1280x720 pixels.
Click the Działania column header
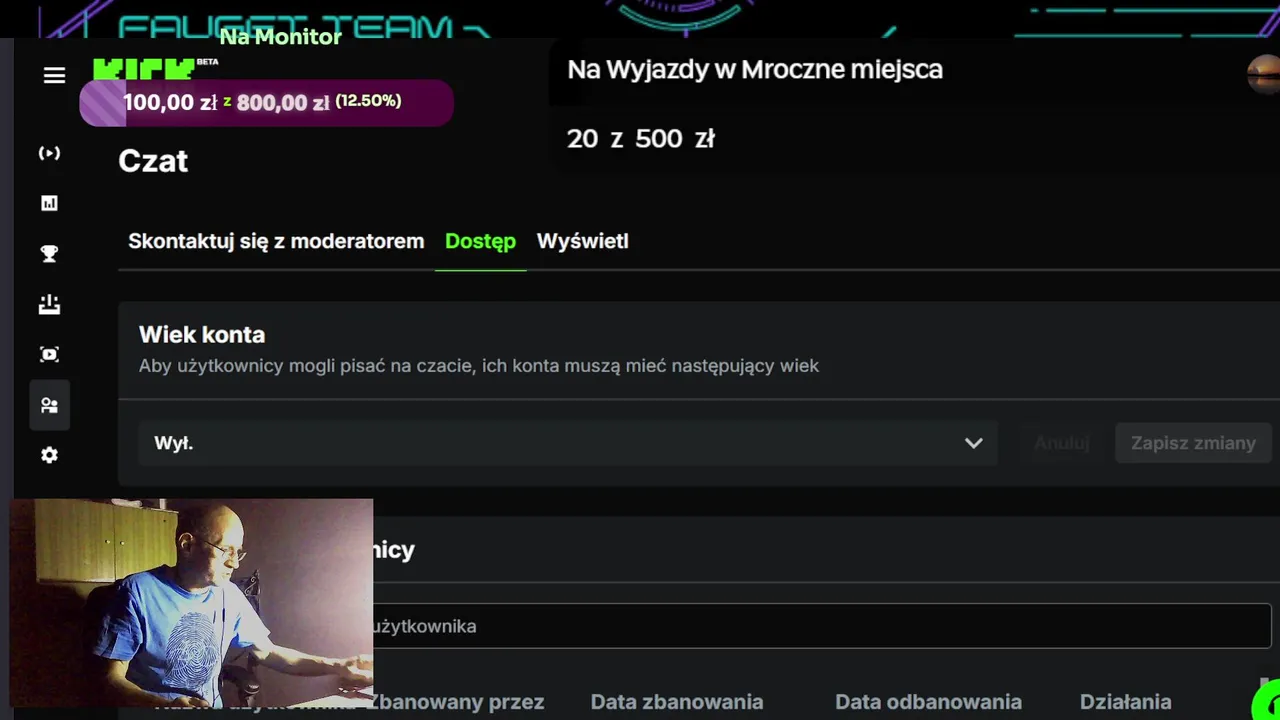tap(1125, 702)
